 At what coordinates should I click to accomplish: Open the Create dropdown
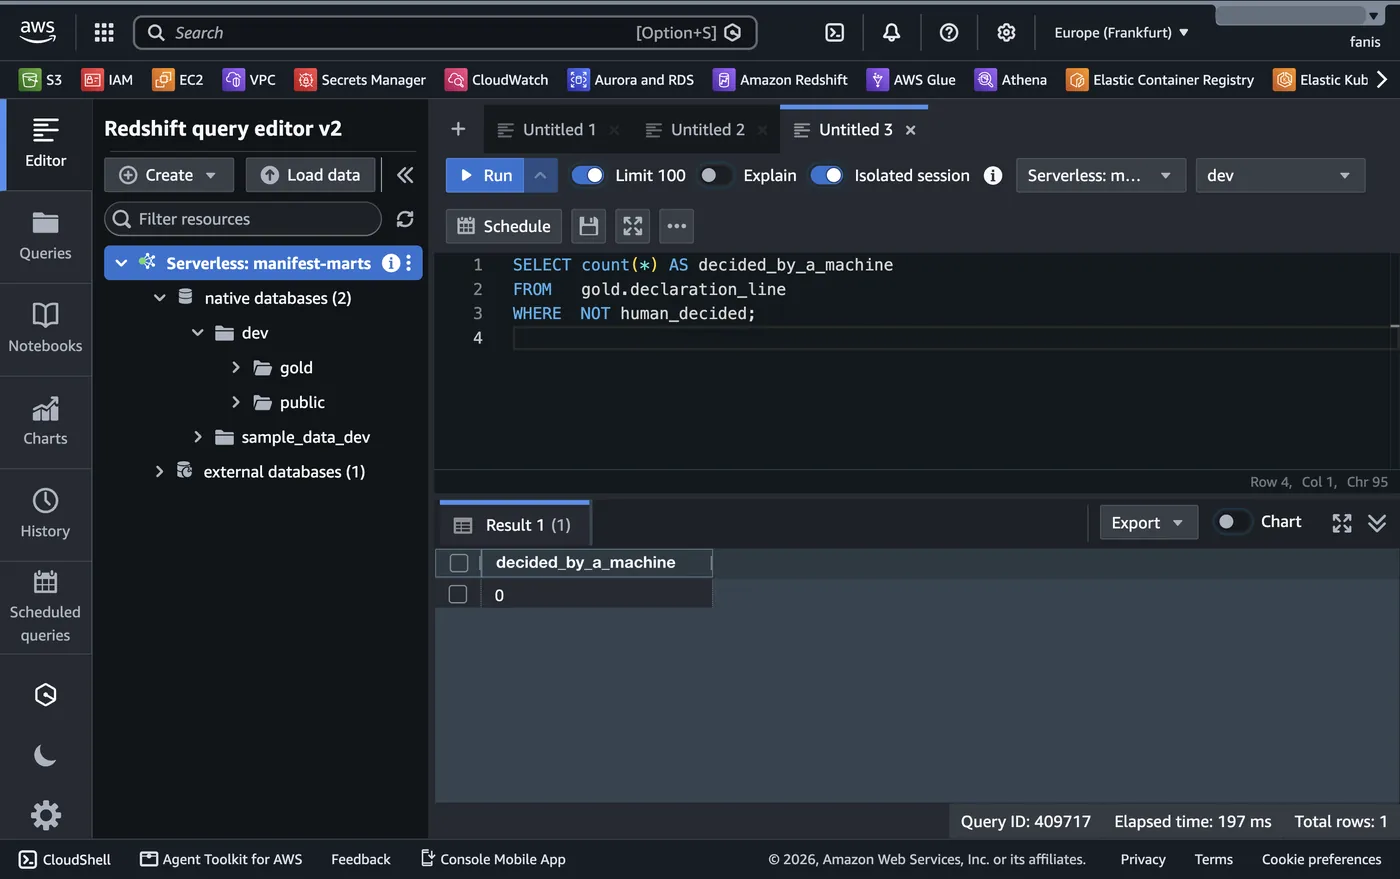point(169,175)
